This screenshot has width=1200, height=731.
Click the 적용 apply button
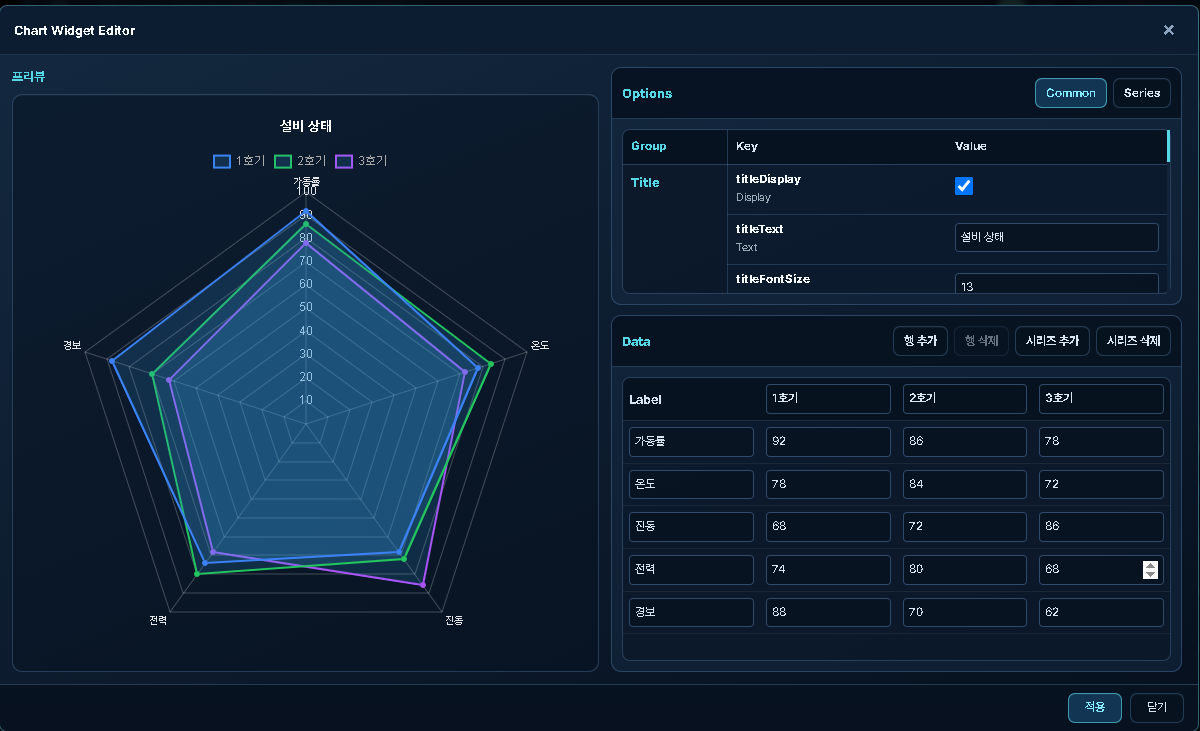[1095, 707]
